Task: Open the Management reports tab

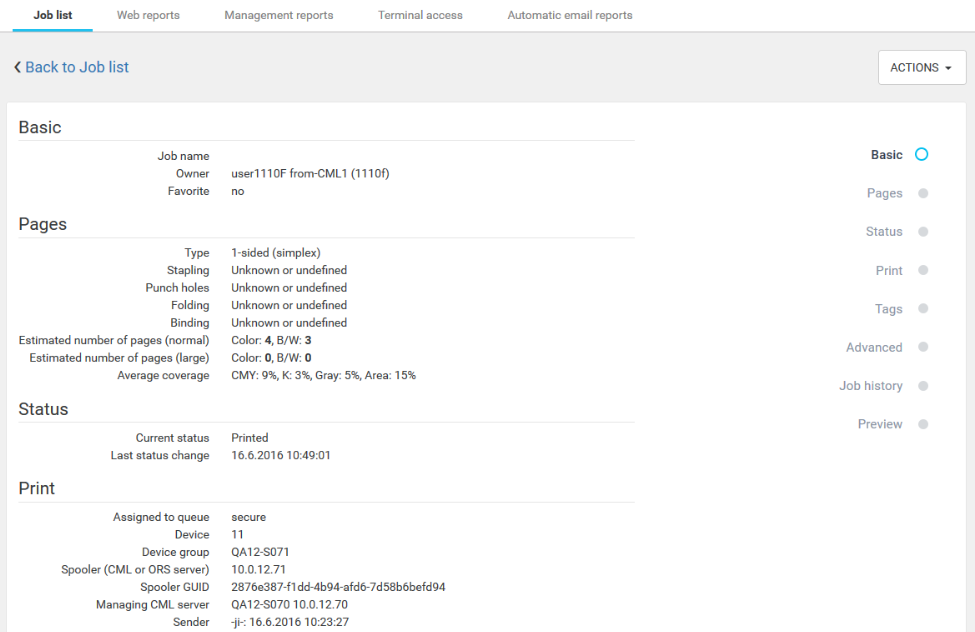Action: [279, 15]
